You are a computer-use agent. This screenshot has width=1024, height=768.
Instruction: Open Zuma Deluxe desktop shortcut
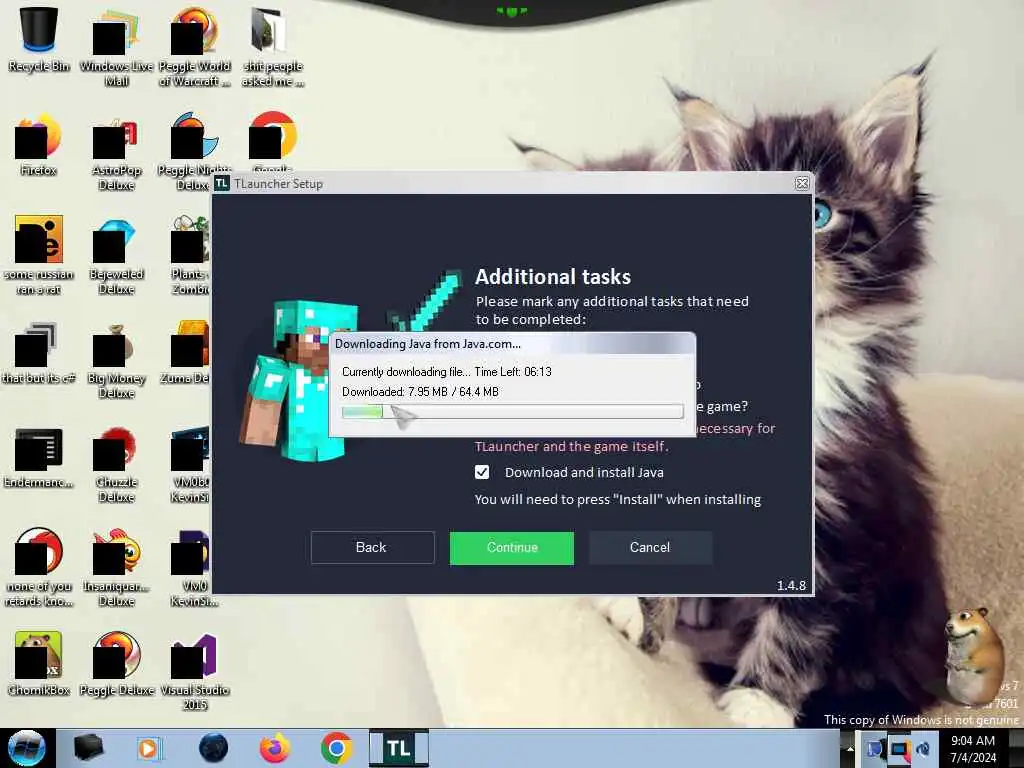[x=186, y=353]
